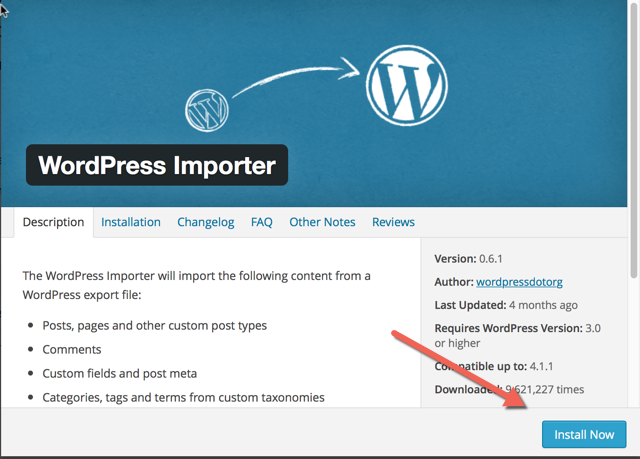The width and height of the screenshot is (640, 459).
Task: Click the Version: 0.6.1 text
Action: coord(468,259)
